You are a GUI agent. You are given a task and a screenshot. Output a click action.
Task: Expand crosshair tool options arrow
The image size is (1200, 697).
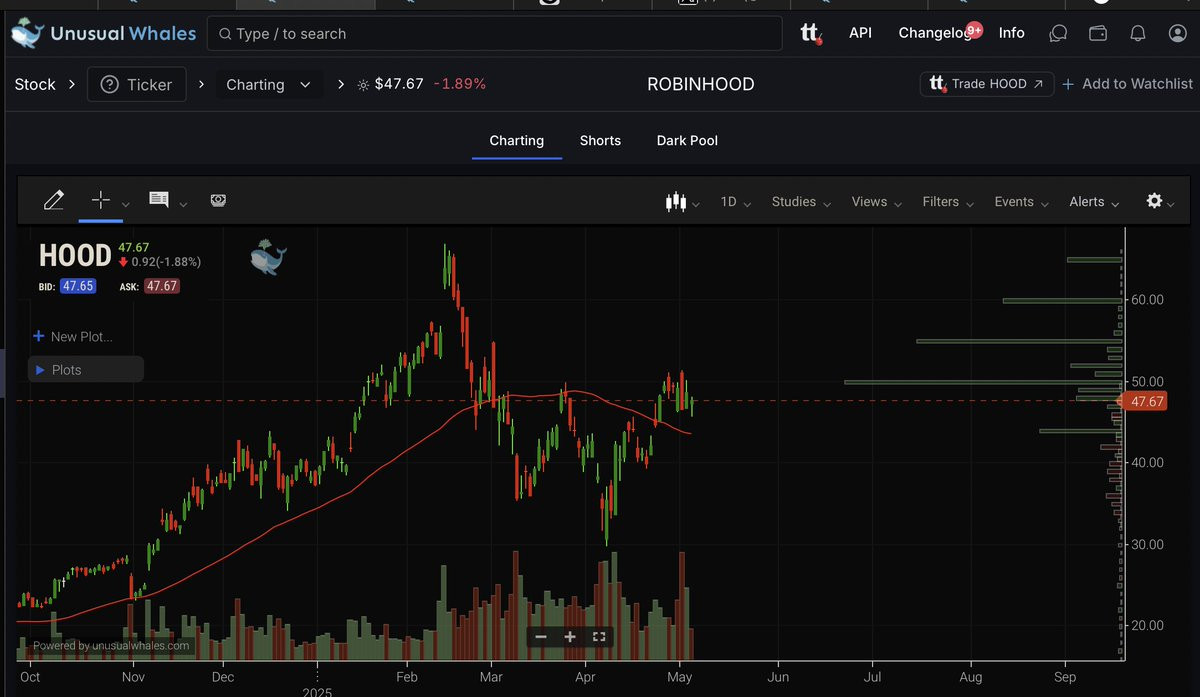(x=126, y=205)
